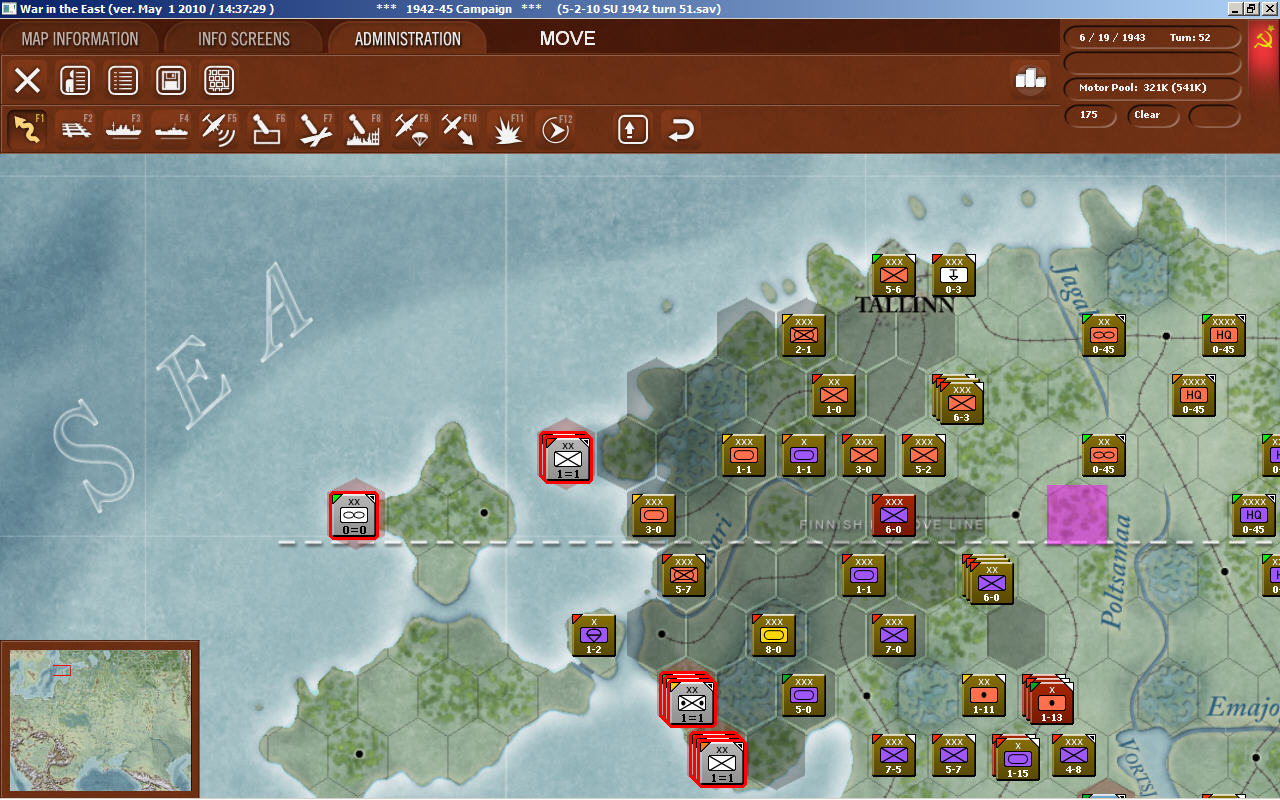Open the grid-pattern hotkeys icon
The width and height of the screenshot is (1280, 800).
[219, 81]
